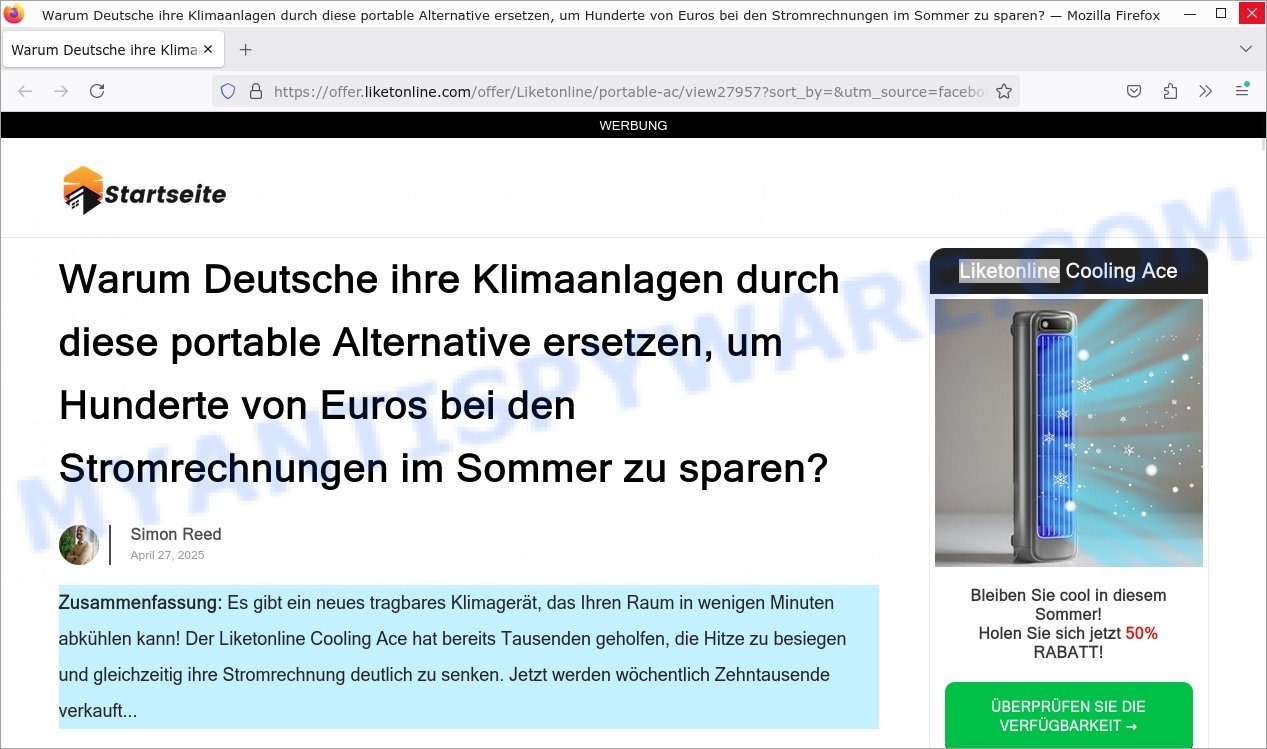Select the 'Warum Deutsche ihre Klima' browser tab
Image resolution: width=1267 pixels, height=749 pixels.
pyautogui.click(x=114, y=49)
